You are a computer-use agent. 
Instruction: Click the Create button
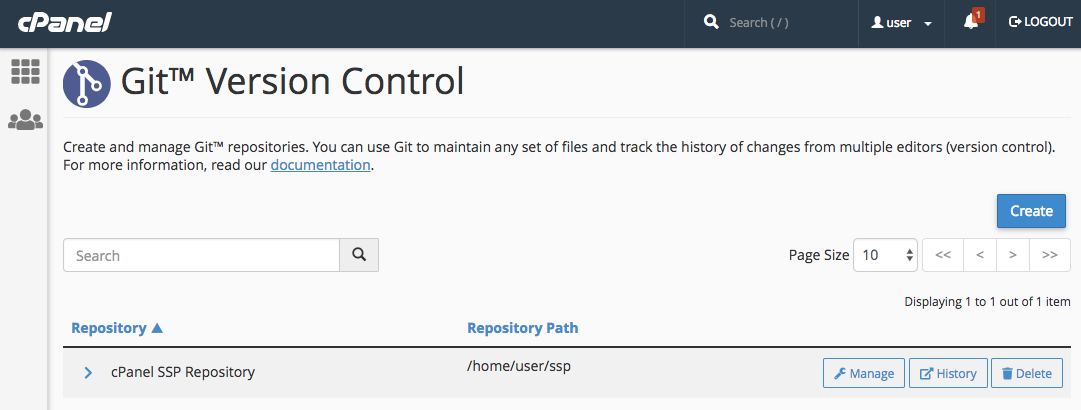[1031, 211]
